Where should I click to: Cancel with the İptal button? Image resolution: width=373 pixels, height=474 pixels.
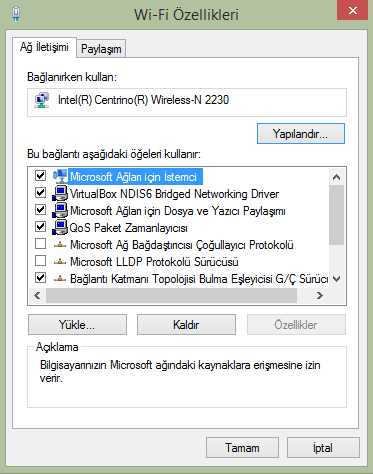coord(323,448)
